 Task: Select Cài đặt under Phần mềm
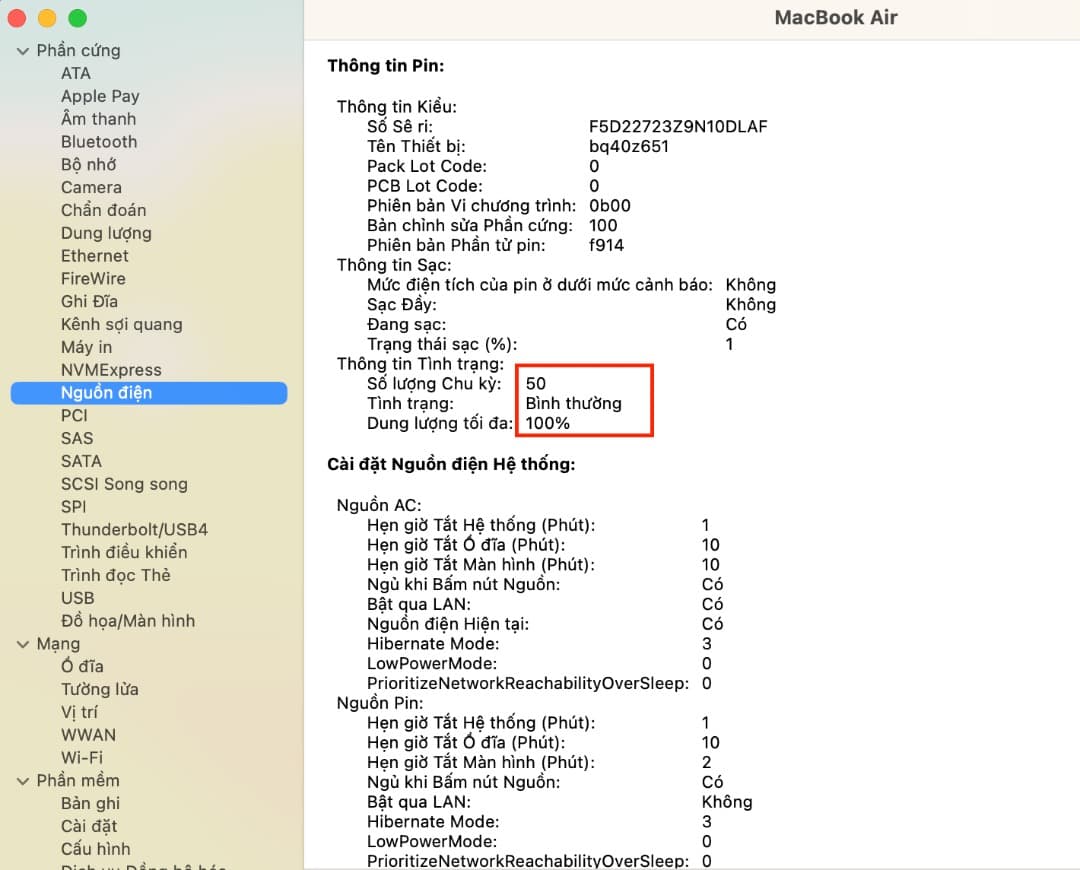(x=90, y=826)
